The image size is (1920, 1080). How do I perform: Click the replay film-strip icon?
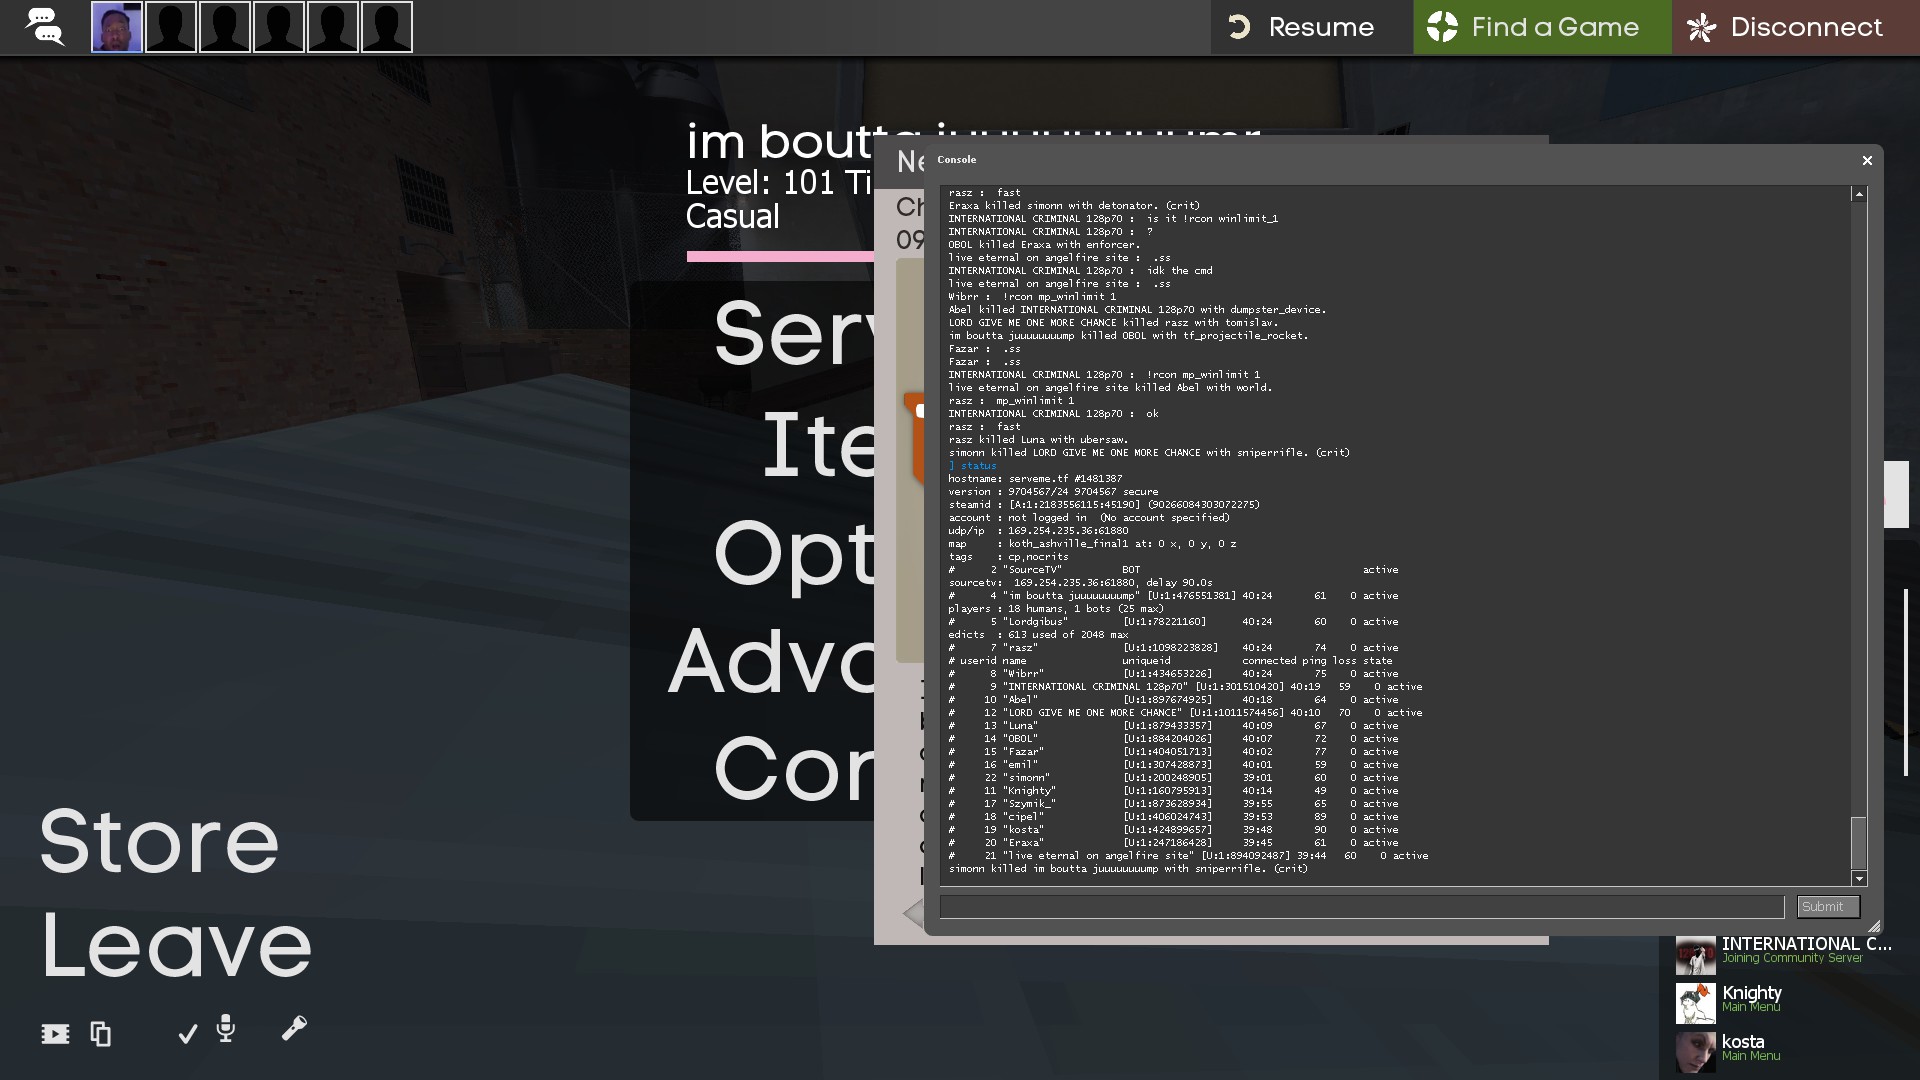click(55, 1034)
